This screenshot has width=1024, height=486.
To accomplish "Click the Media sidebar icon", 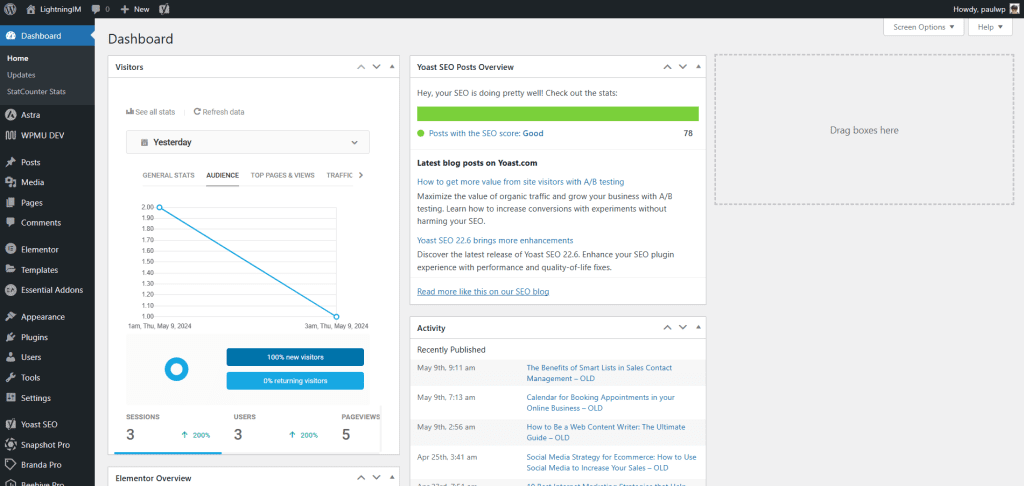I will tap(10, 182).
